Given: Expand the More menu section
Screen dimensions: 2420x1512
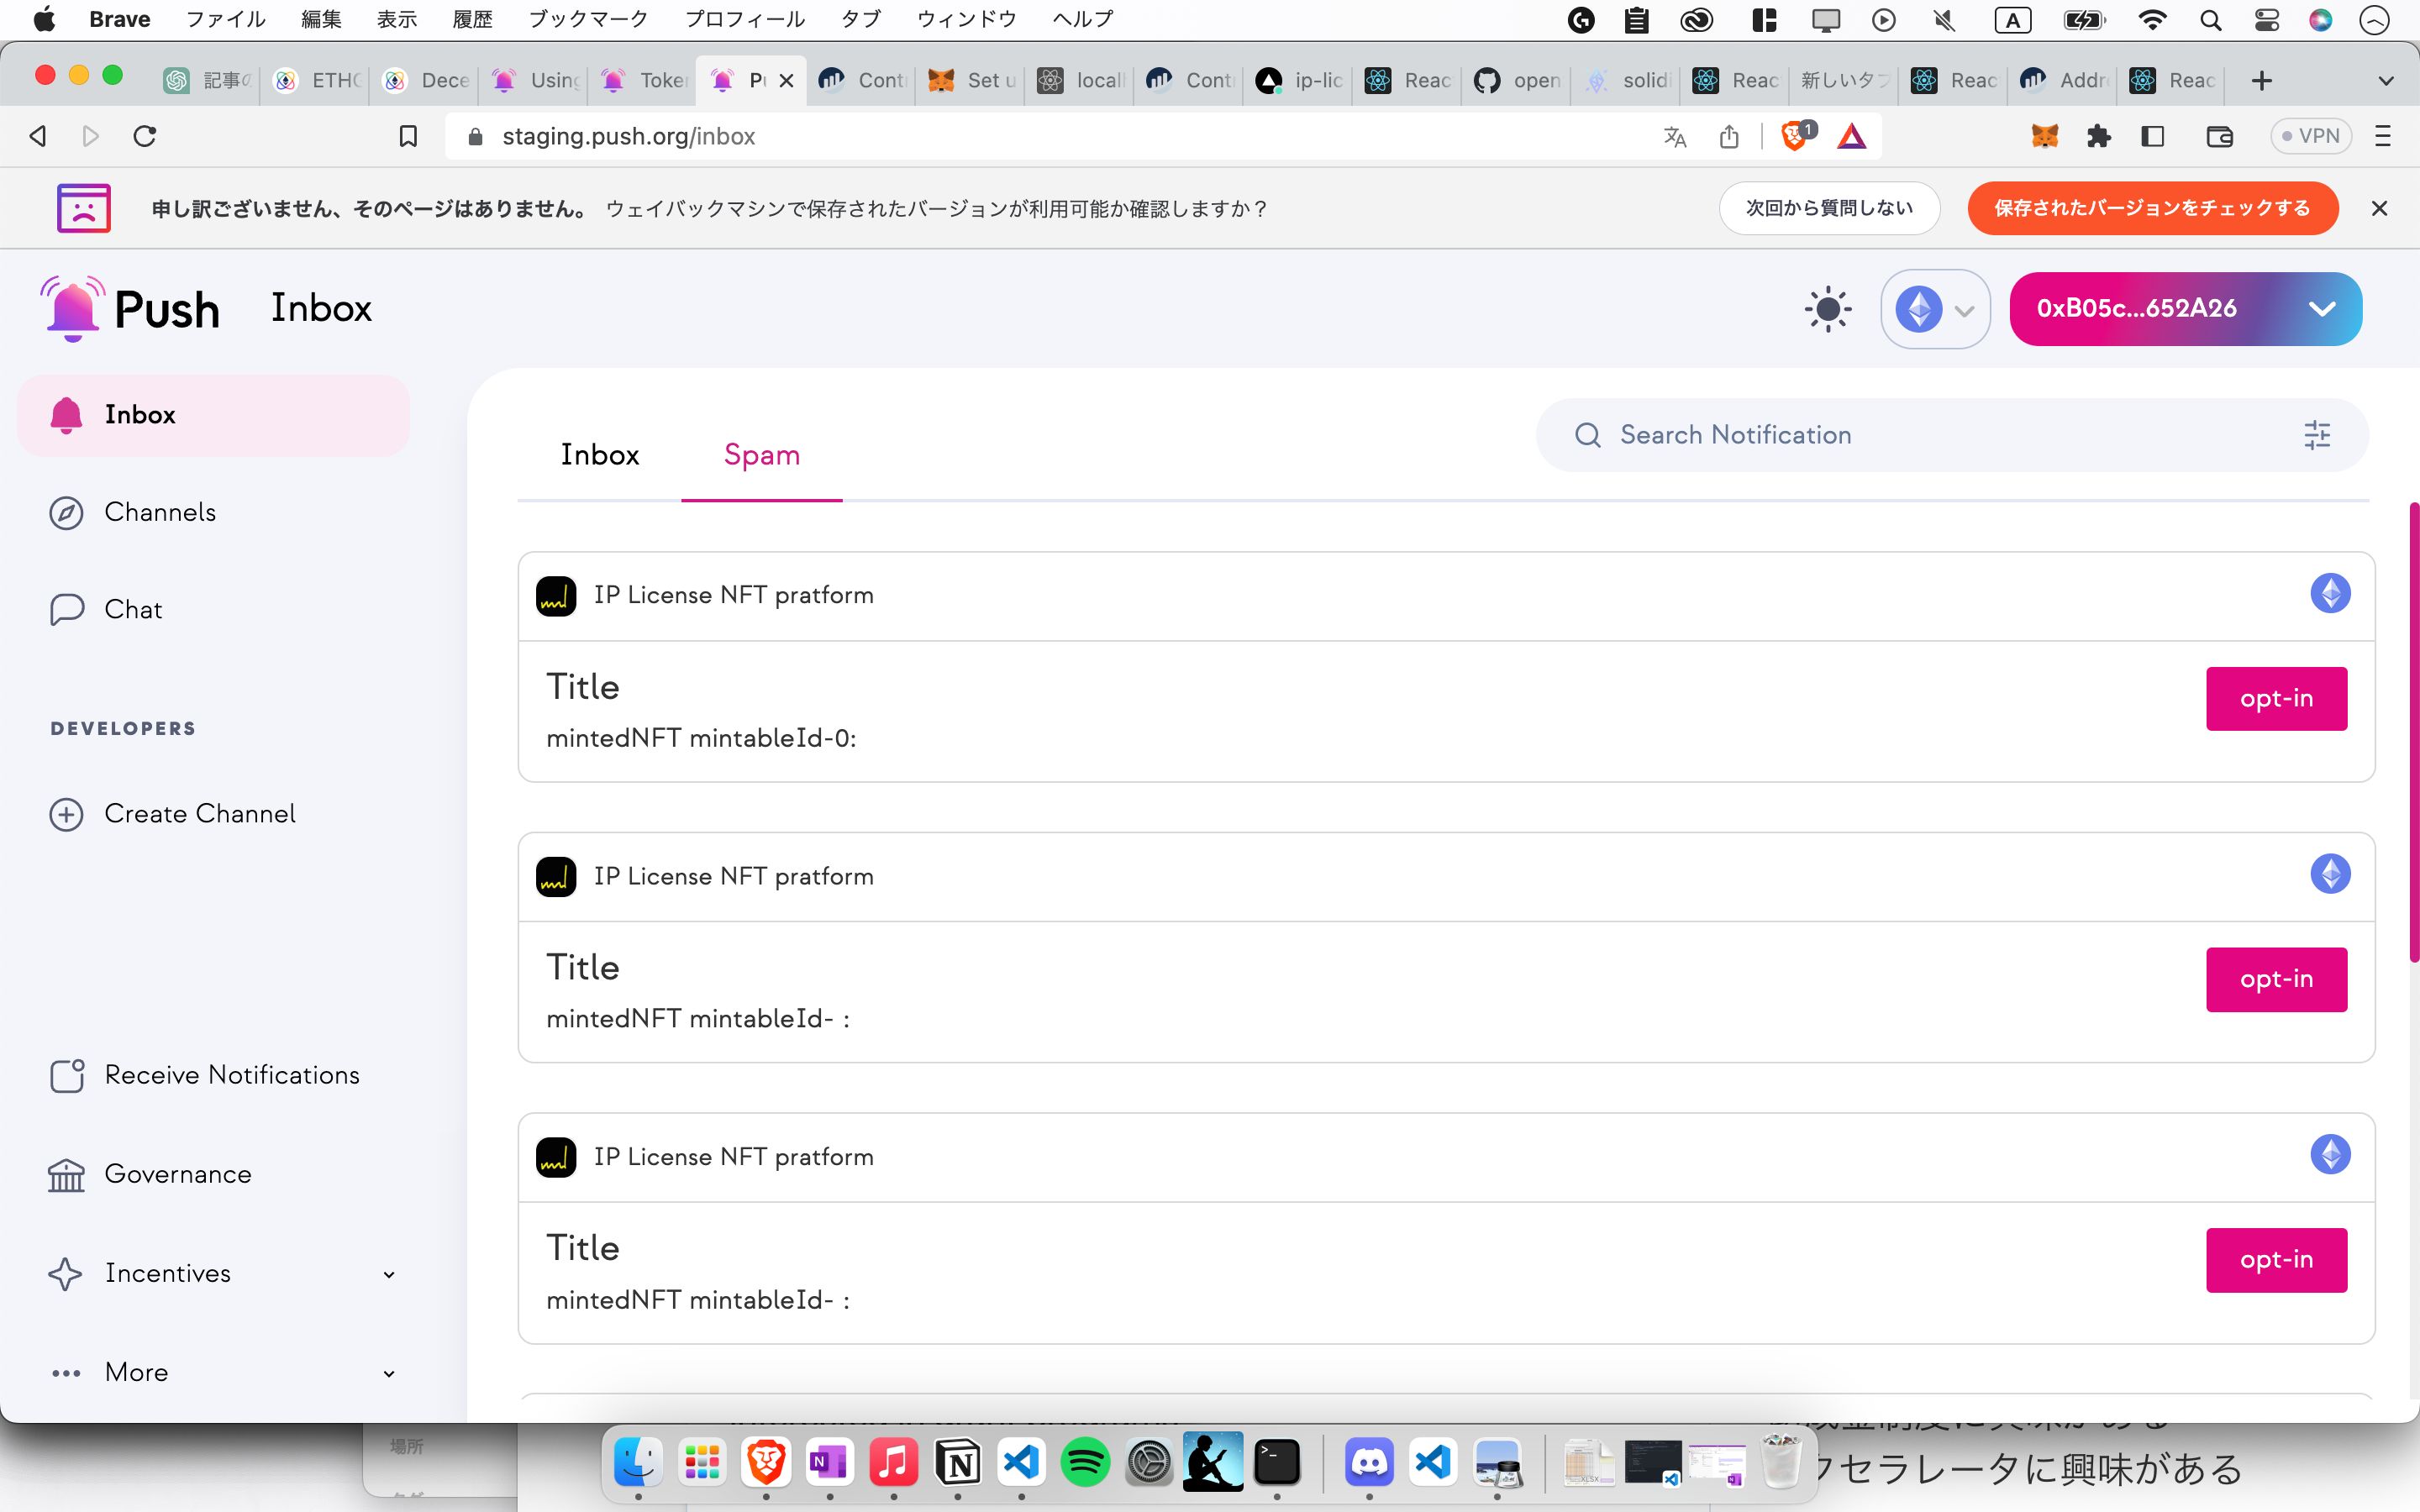Looking at the screenshot, I should tap(387, 1371).
